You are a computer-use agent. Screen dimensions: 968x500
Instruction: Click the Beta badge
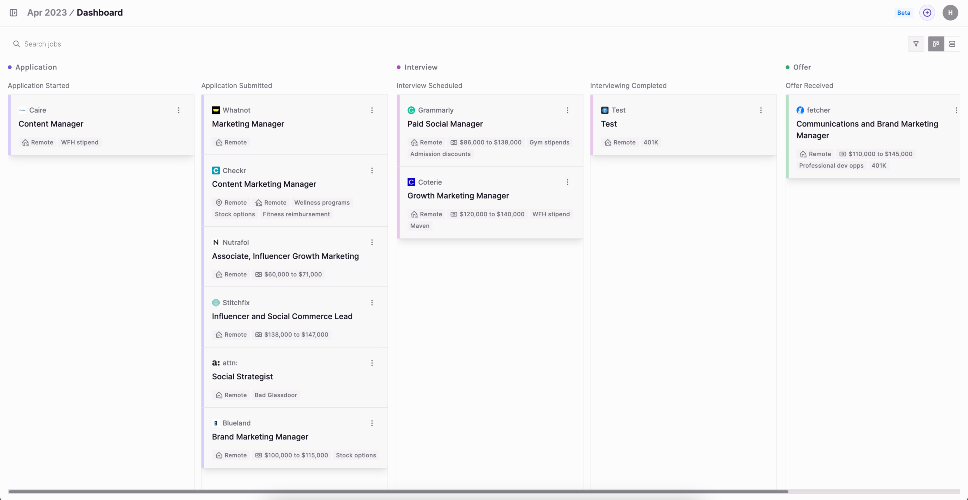(904, 12)
